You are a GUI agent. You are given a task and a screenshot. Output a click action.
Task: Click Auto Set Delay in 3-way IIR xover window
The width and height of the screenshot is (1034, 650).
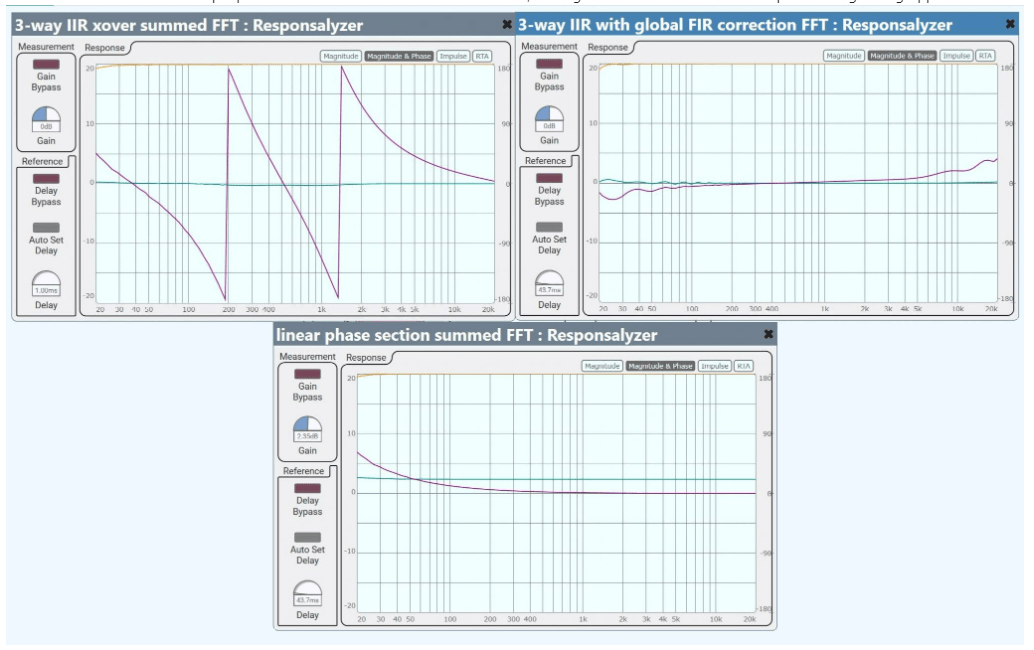[x=46, y=228]
